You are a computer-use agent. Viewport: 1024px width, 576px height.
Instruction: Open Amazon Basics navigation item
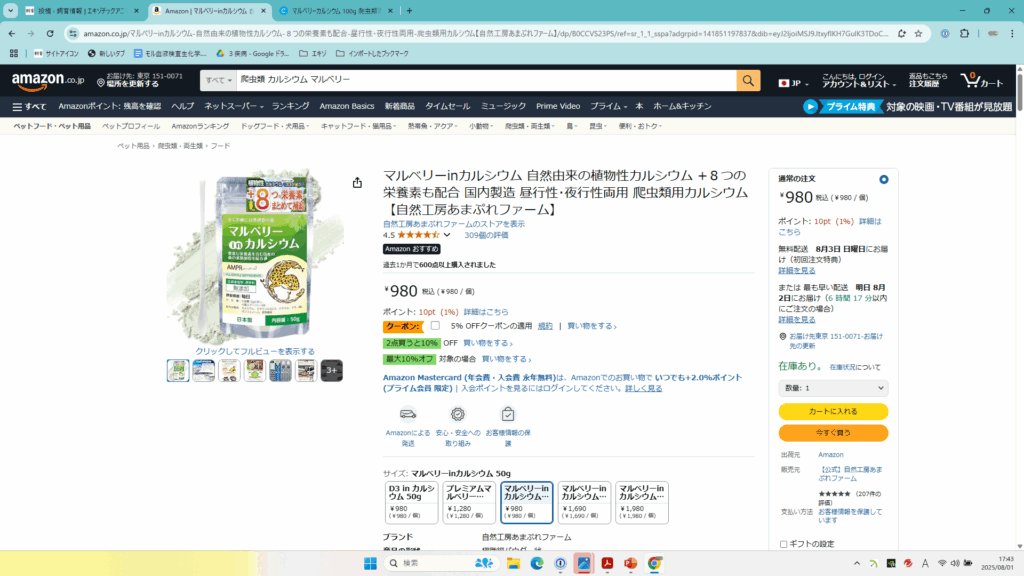(x=347, y=106)
